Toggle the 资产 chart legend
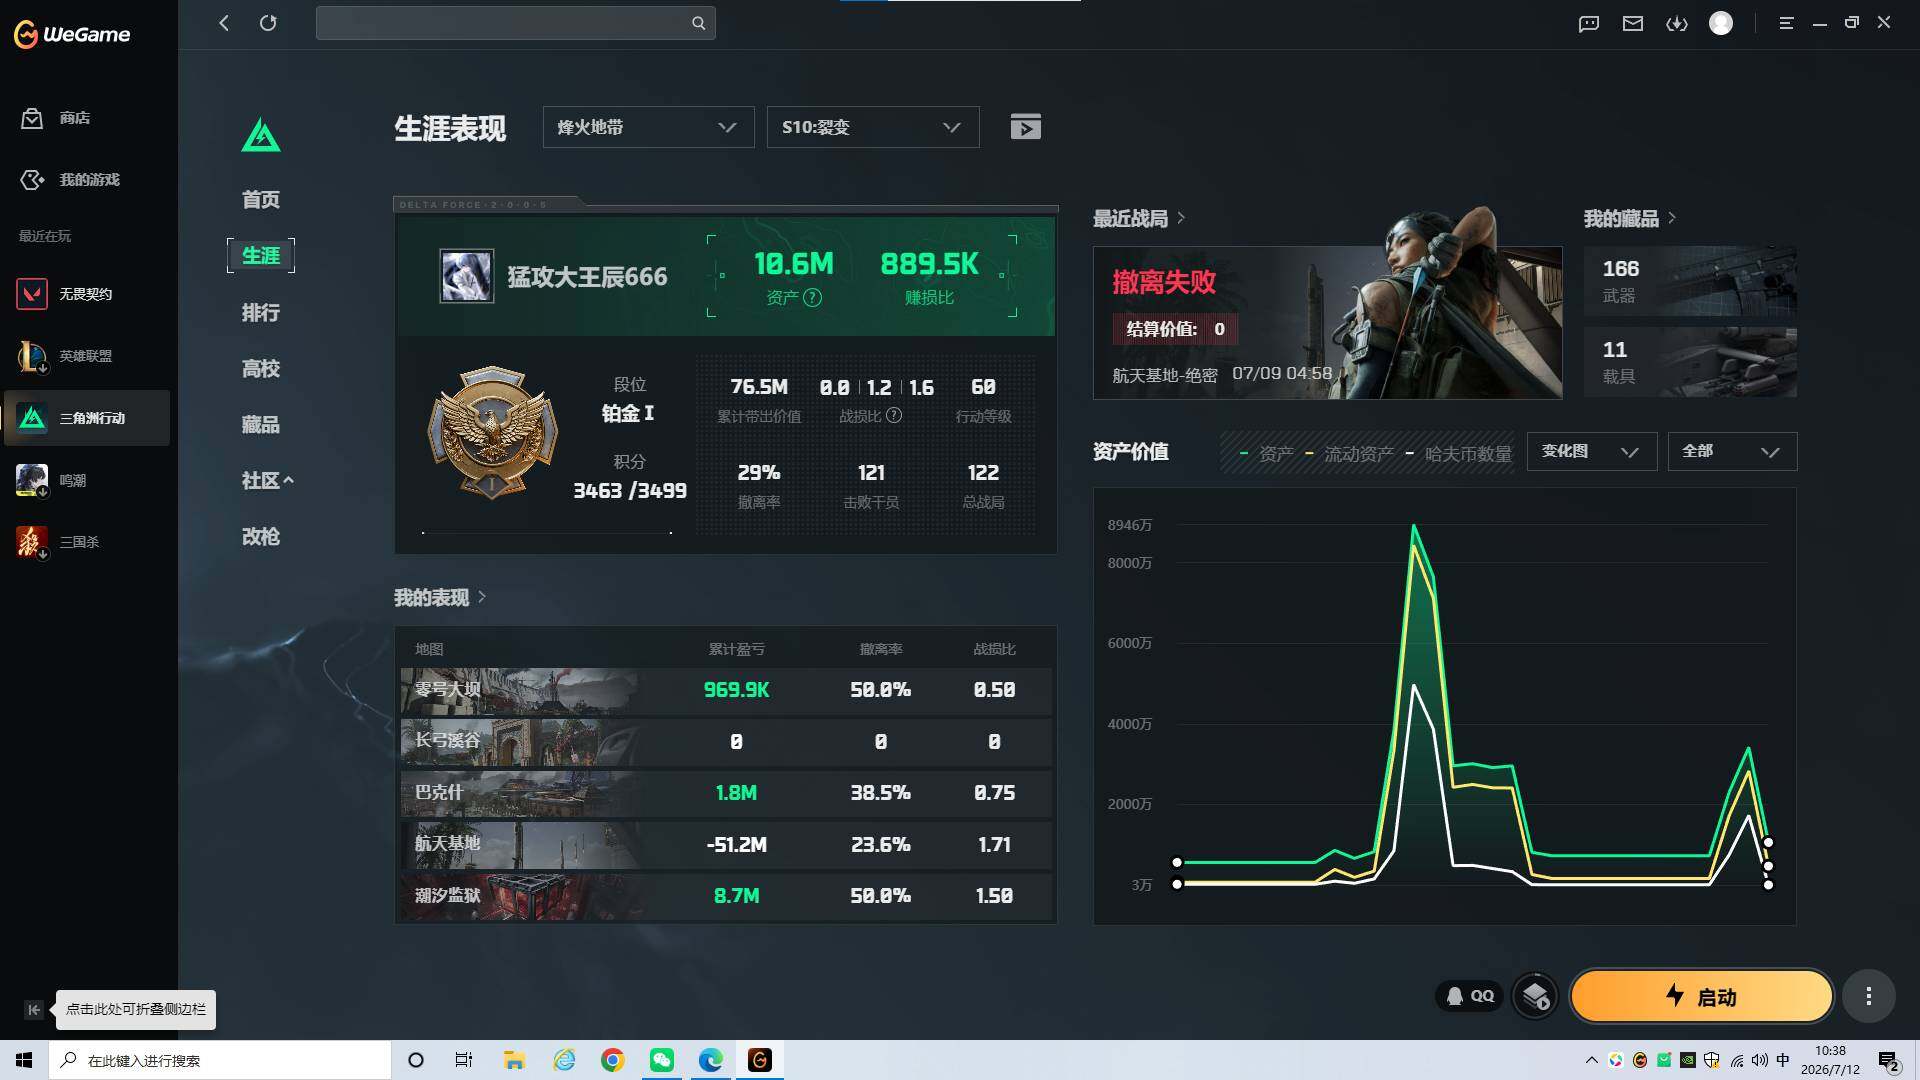The image size is (1920, 1080). (1266, 454)
